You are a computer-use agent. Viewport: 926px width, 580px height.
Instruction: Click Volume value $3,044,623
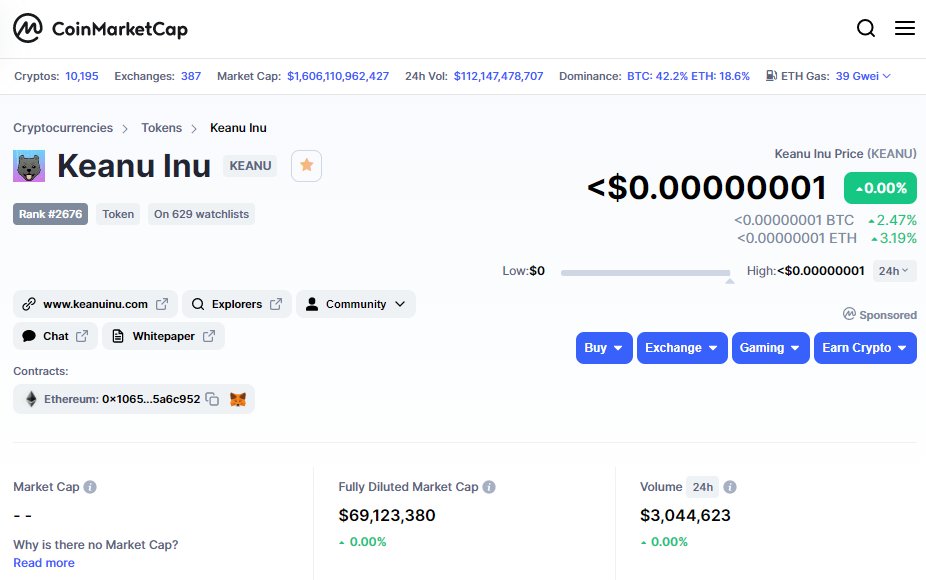685,516
